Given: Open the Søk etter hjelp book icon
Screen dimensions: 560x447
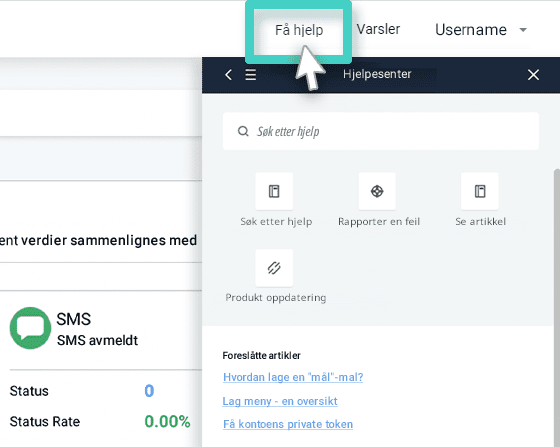Looking at the screenshot, I should pos(274,191).
